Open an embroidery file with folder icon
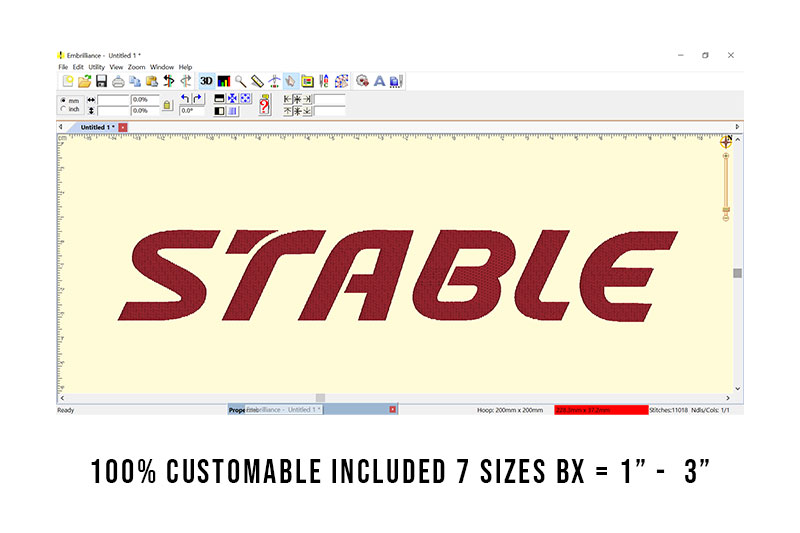Viewport: 800px width, 533px height. (85, 81)
